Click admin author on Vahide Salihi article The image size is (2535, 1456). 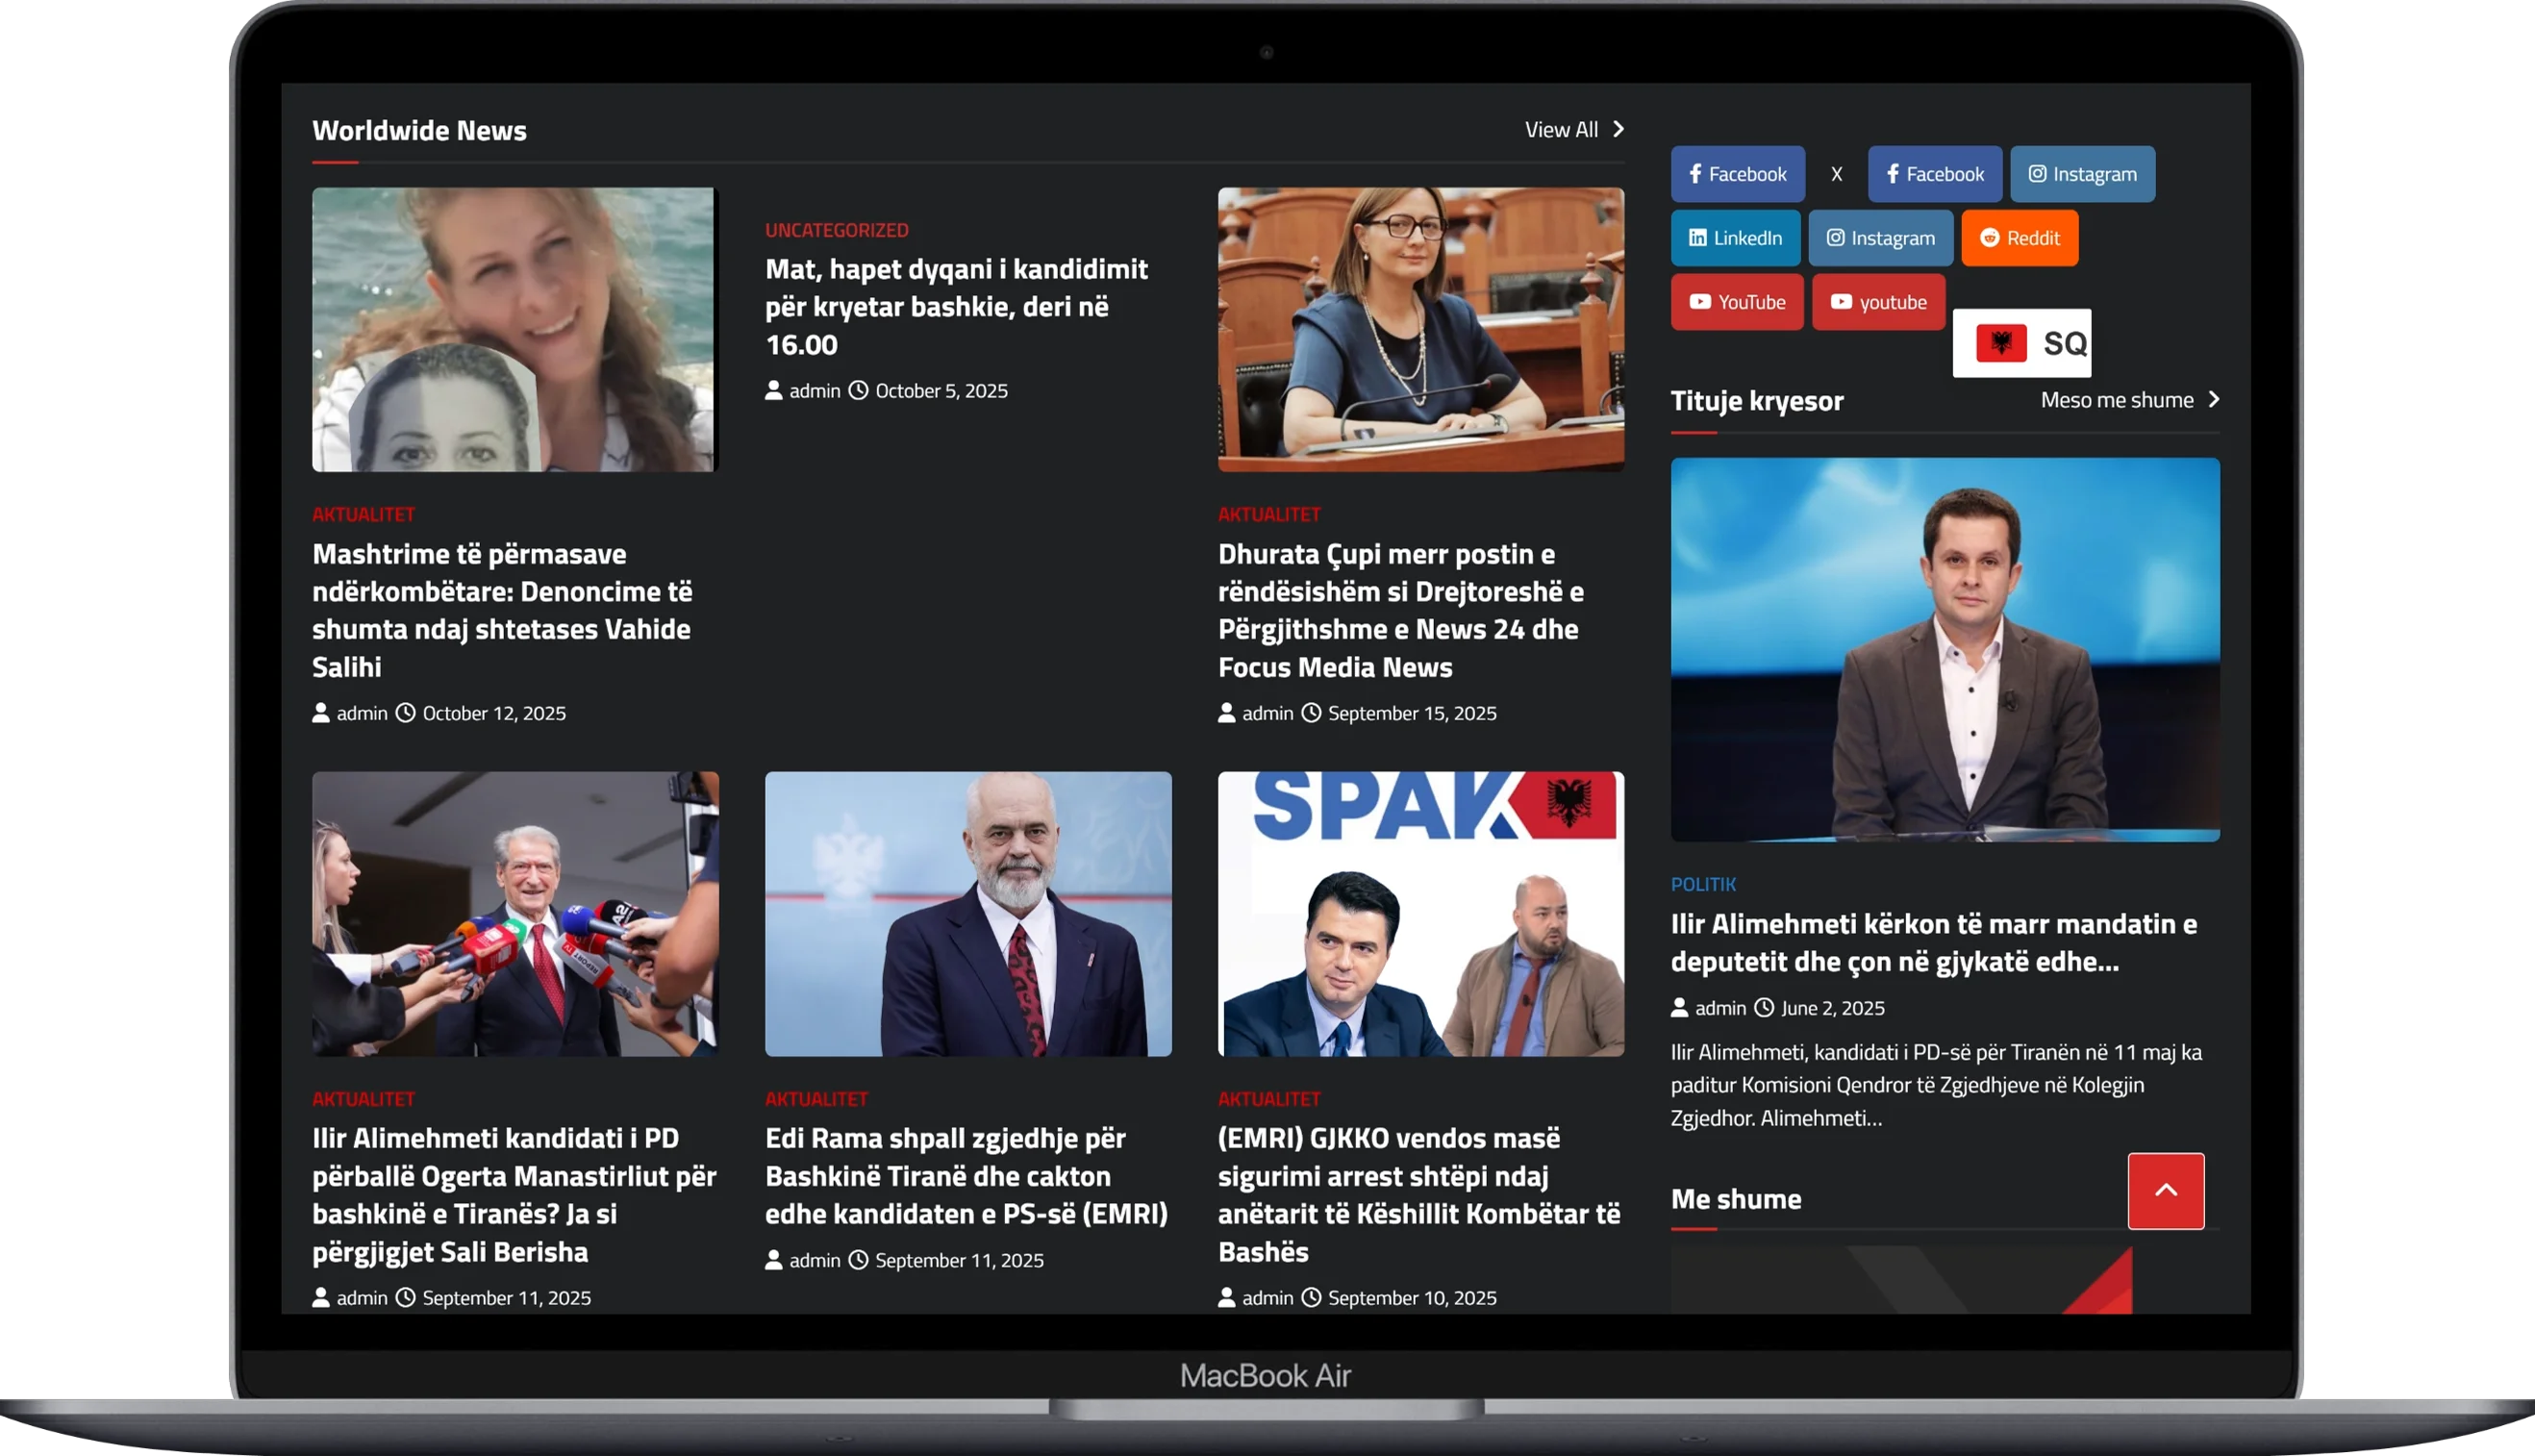[361, 713]
